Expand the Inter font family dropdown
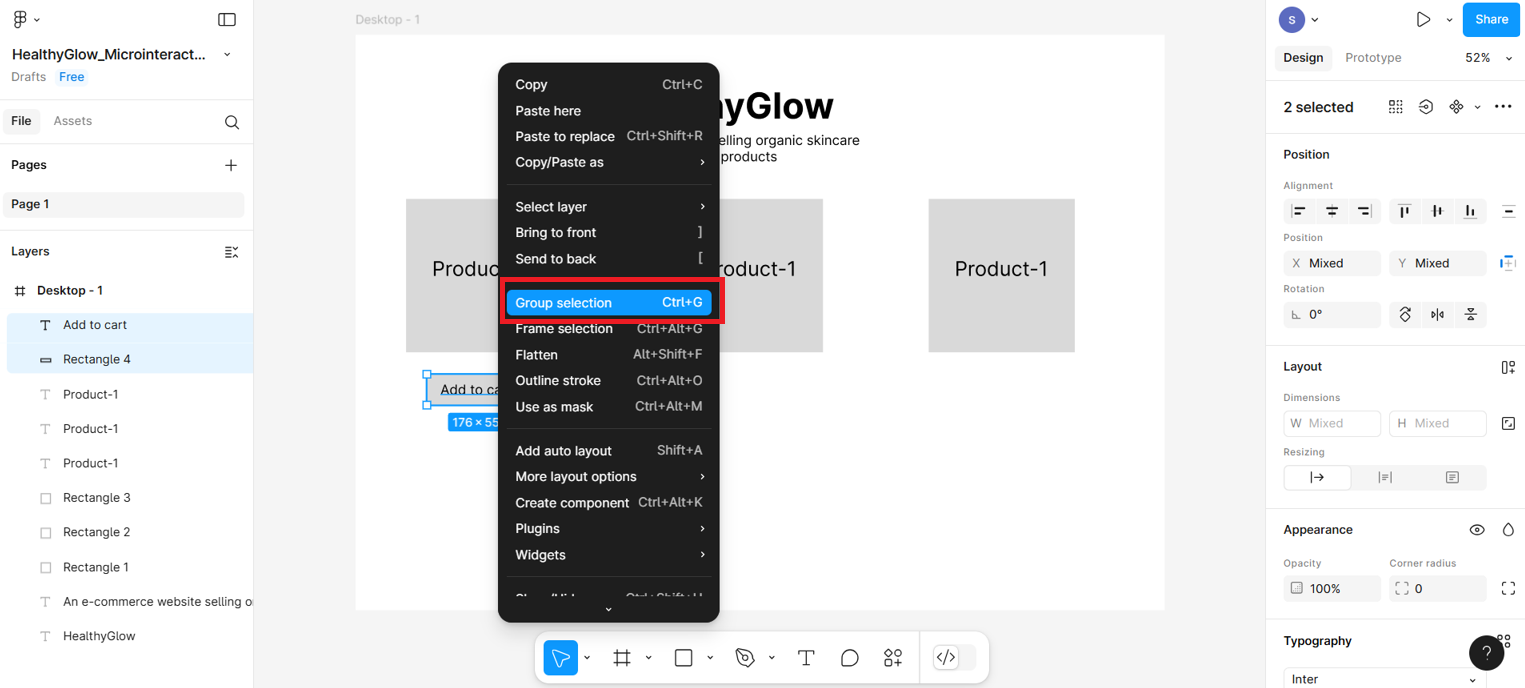 click(x=1384, y=679)
